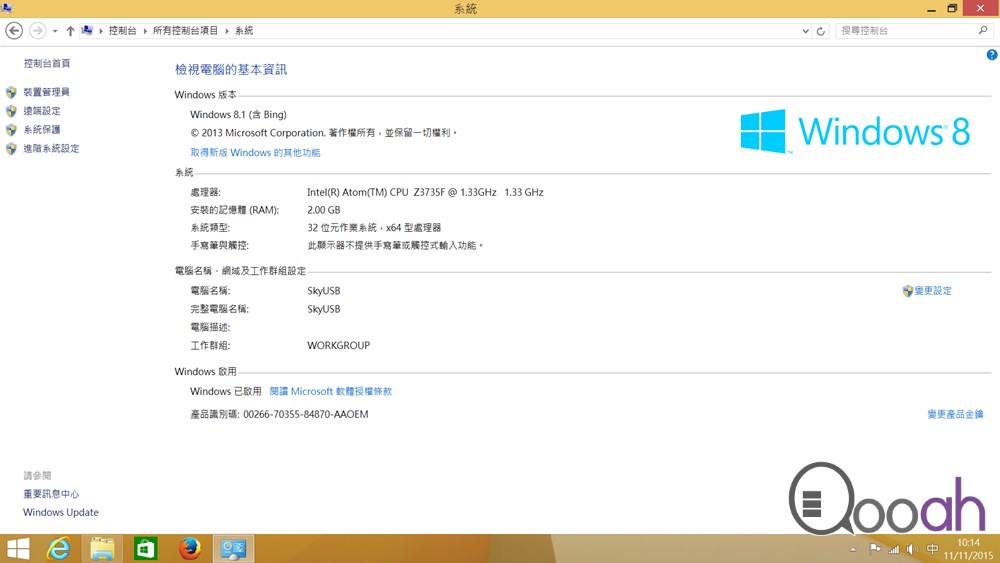Open File Explorer from the taskbar
The width and height of the screenshot is (1000, 563).
(102, 548)
